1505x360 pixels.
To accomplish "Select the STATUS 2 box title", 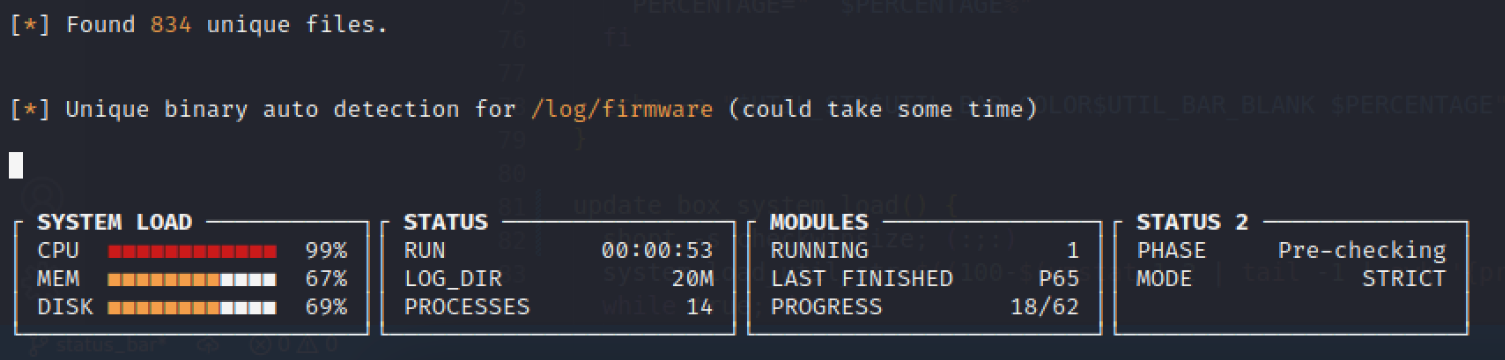I will click(1192, 222).
